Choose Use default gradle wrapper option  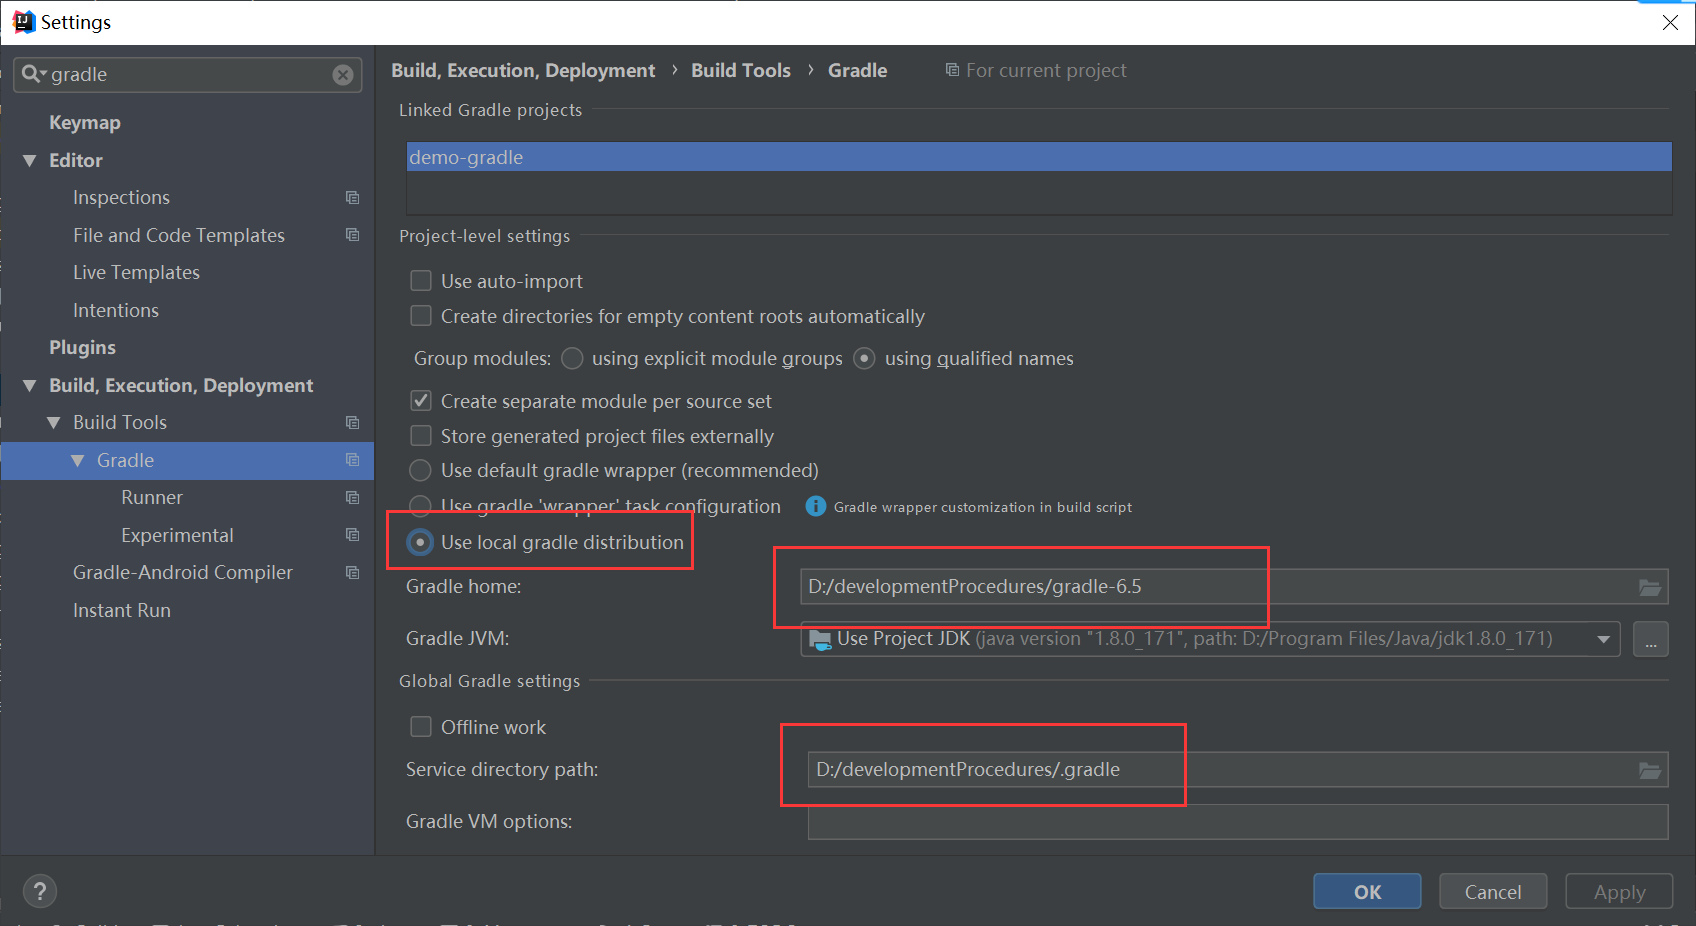pos(421,470)
